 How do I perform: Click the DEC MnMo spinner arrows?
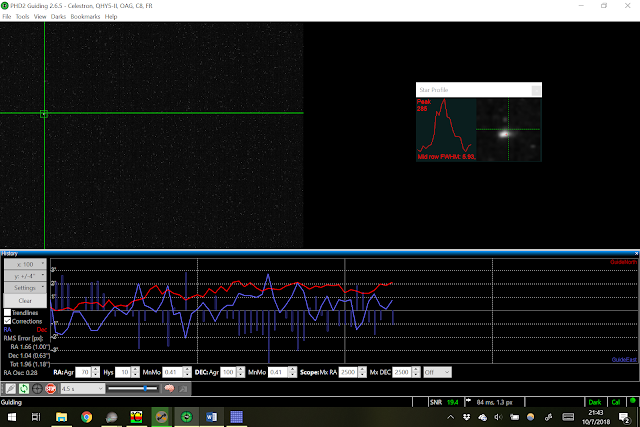[x=292, y=372]
